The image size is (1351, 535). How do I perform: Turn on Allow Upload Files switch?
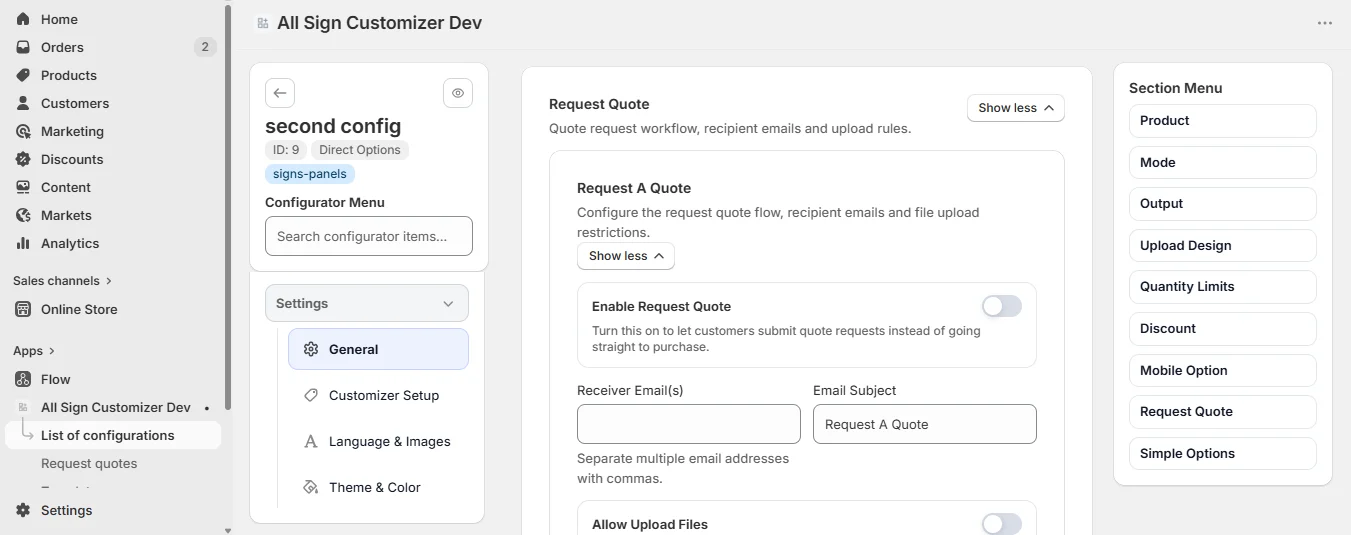[1002, 524]
